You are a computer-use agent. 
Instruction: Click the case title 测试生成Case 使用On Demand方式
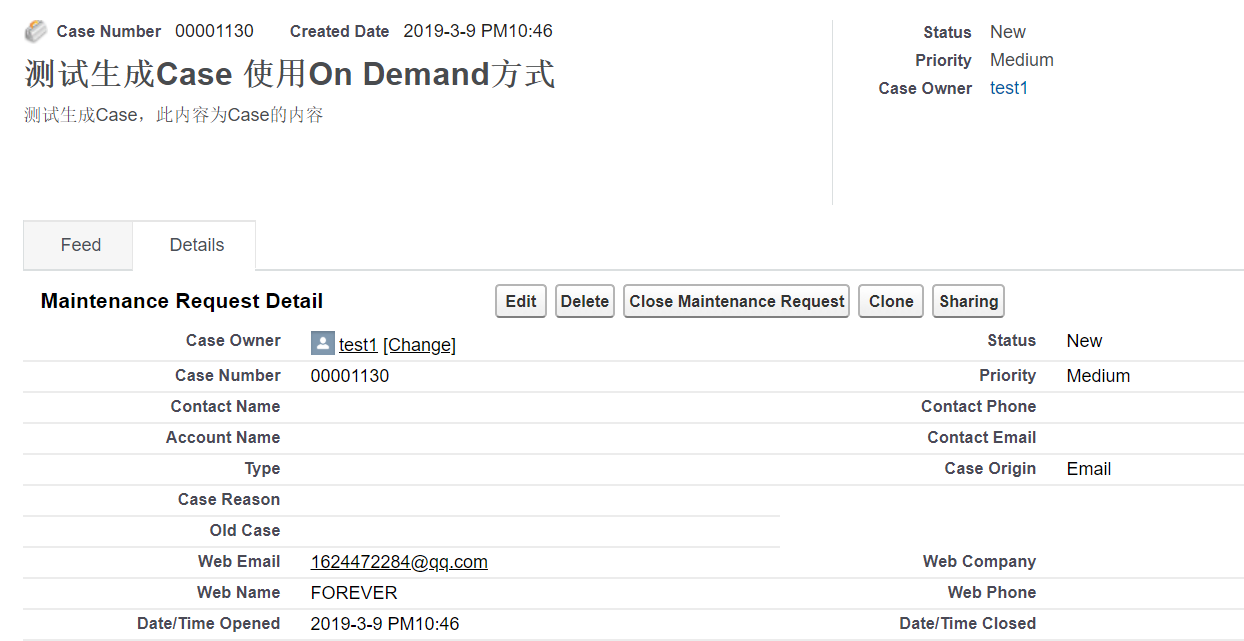[x=290, y=74]
